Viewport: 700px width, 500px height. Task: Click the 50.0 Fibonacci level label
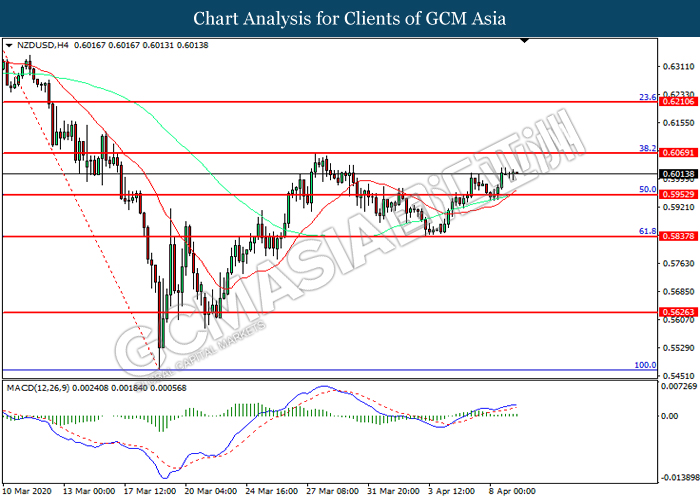[x=648, y=190]
